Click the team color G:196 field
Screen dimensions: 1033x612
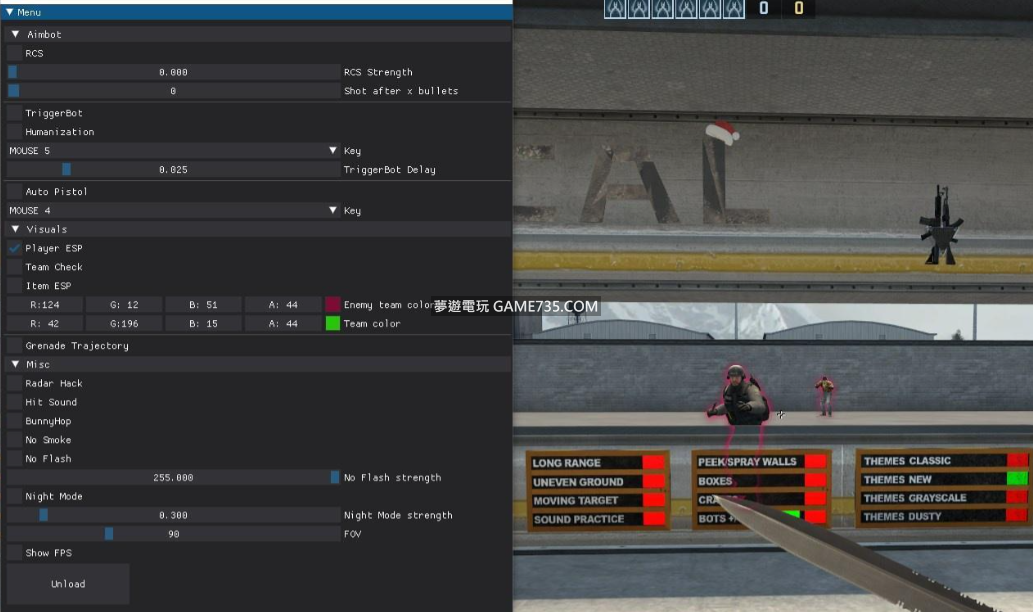(123, 324)
